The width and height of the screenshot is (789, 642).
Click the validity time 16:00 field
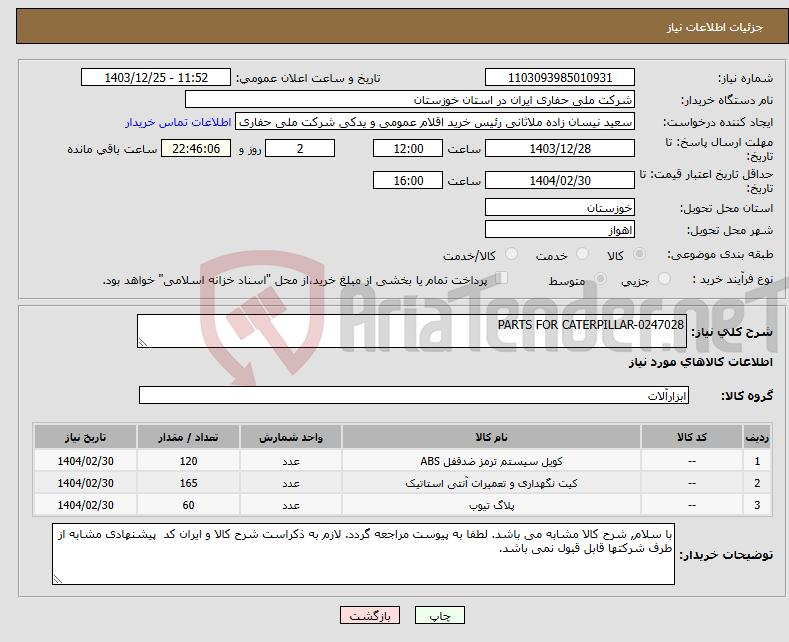(408, 180)
